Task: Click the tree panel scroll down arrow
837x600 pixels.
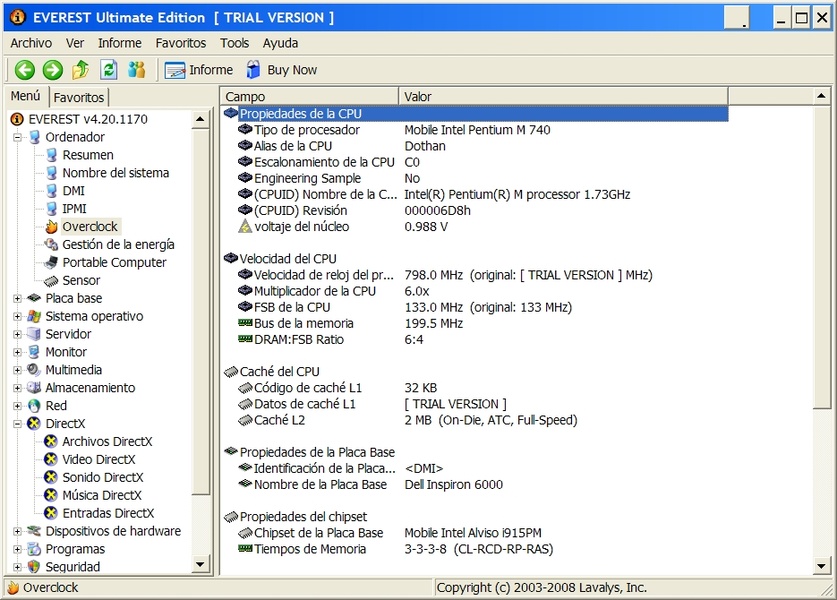Action: [x=201, y=565]
